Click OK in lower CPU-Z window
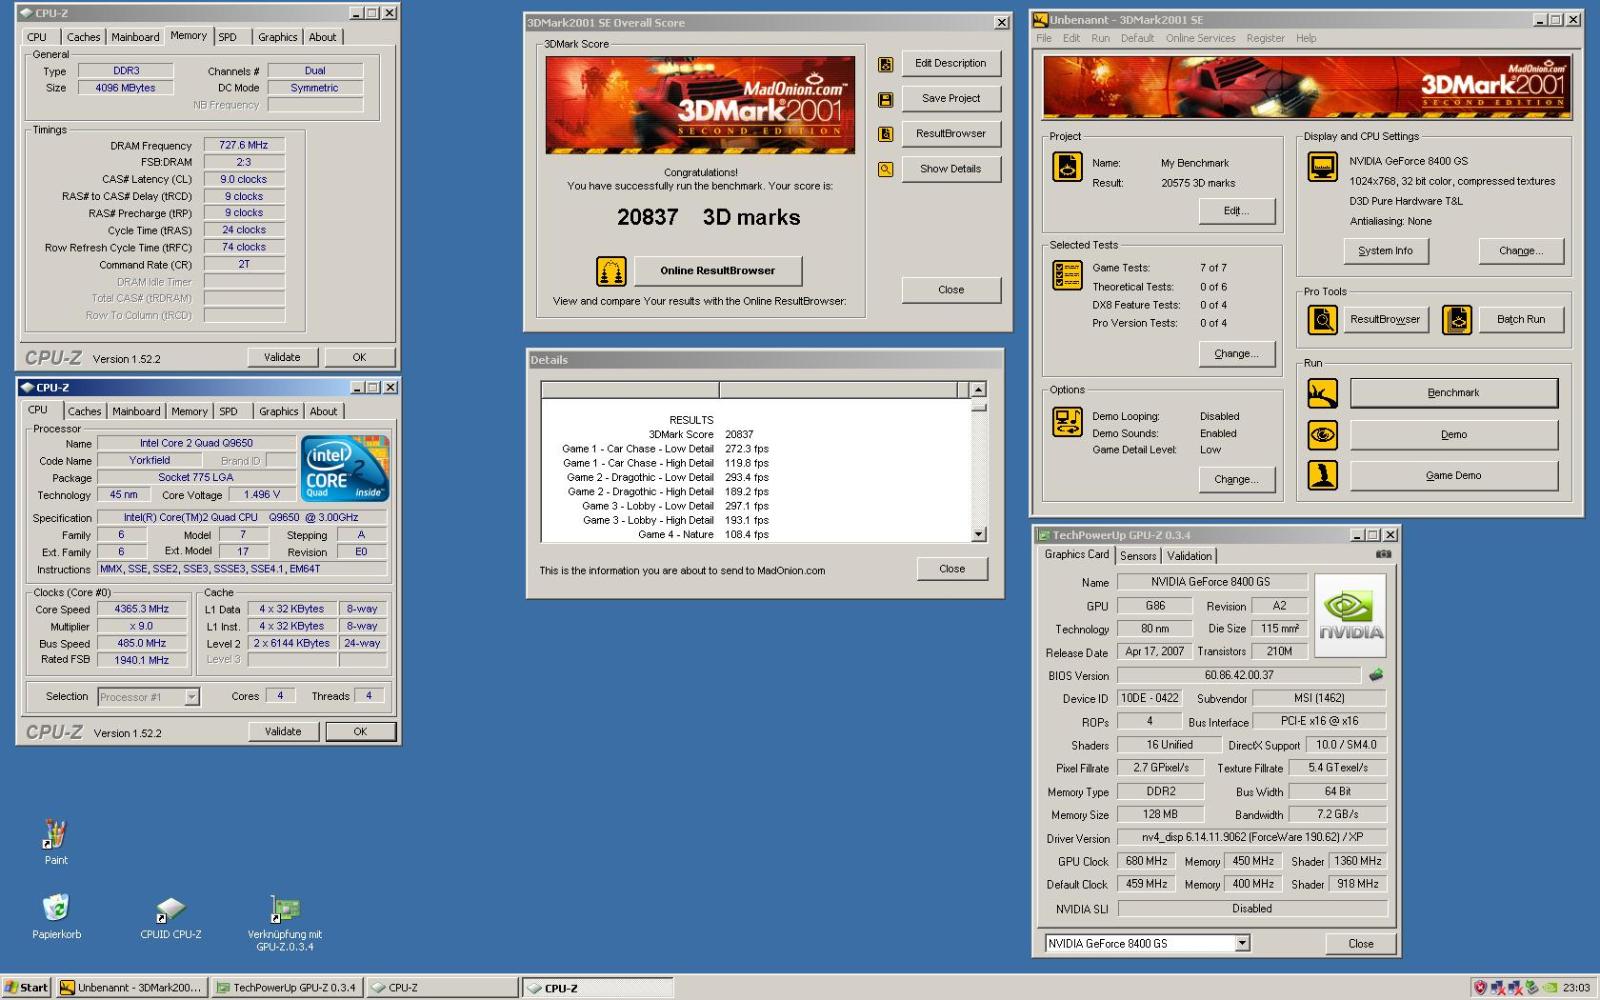This screenshot has width=1600, height=1000. click(x=360, y=732)
